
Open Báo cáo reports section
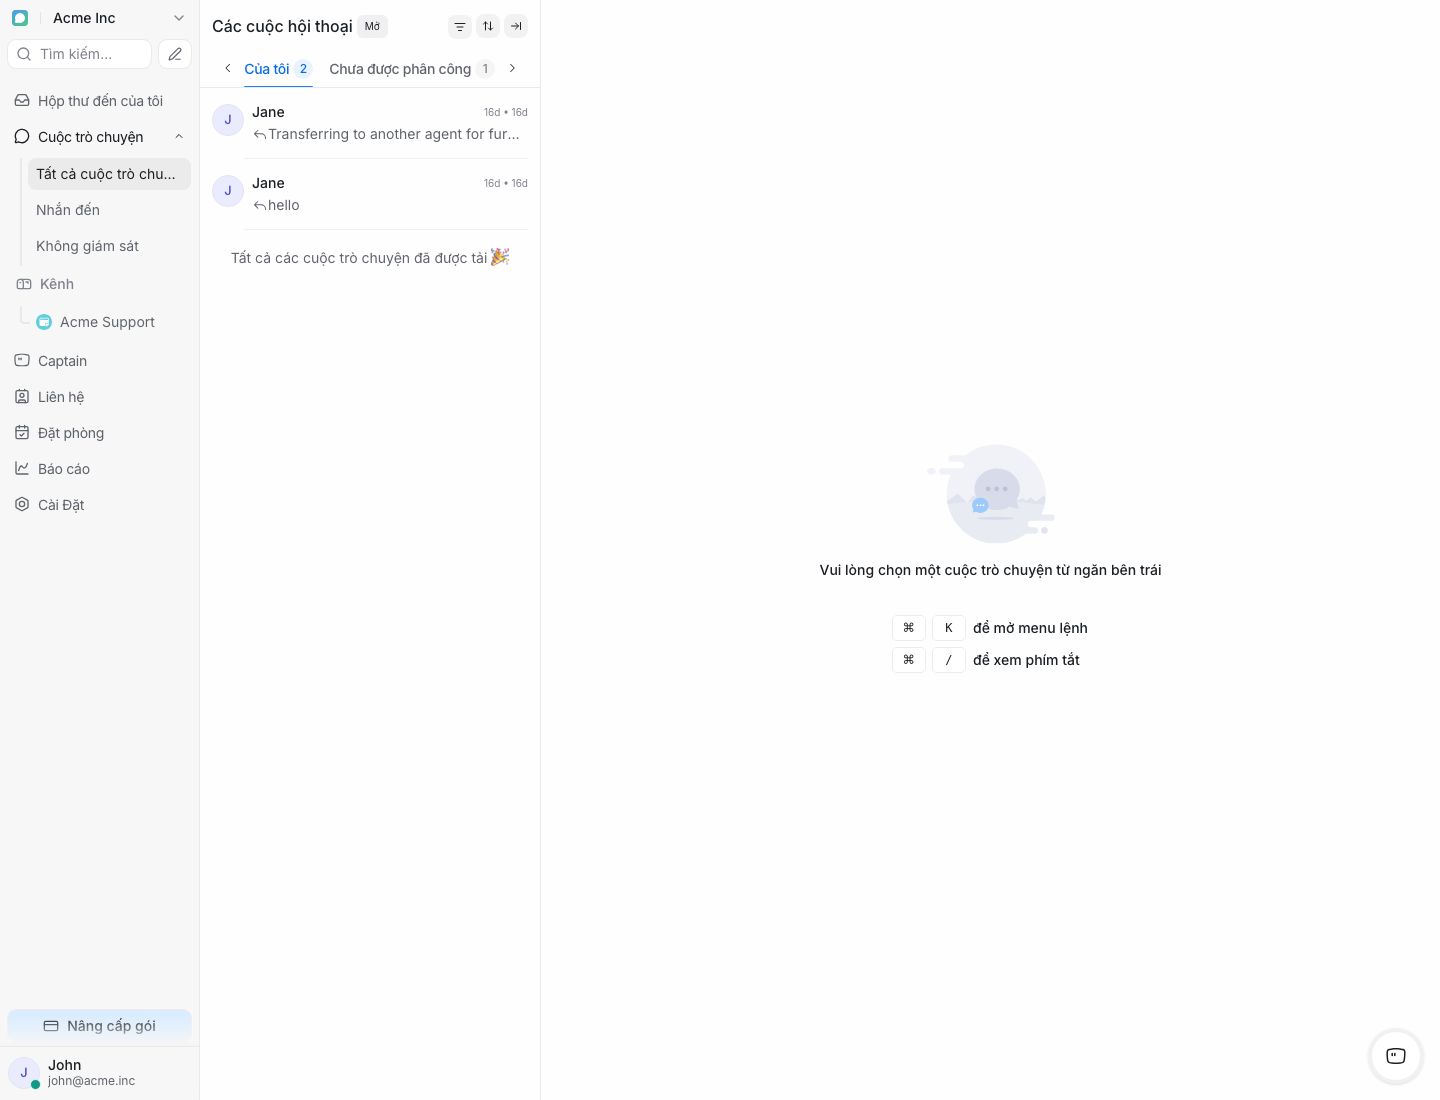64,469
